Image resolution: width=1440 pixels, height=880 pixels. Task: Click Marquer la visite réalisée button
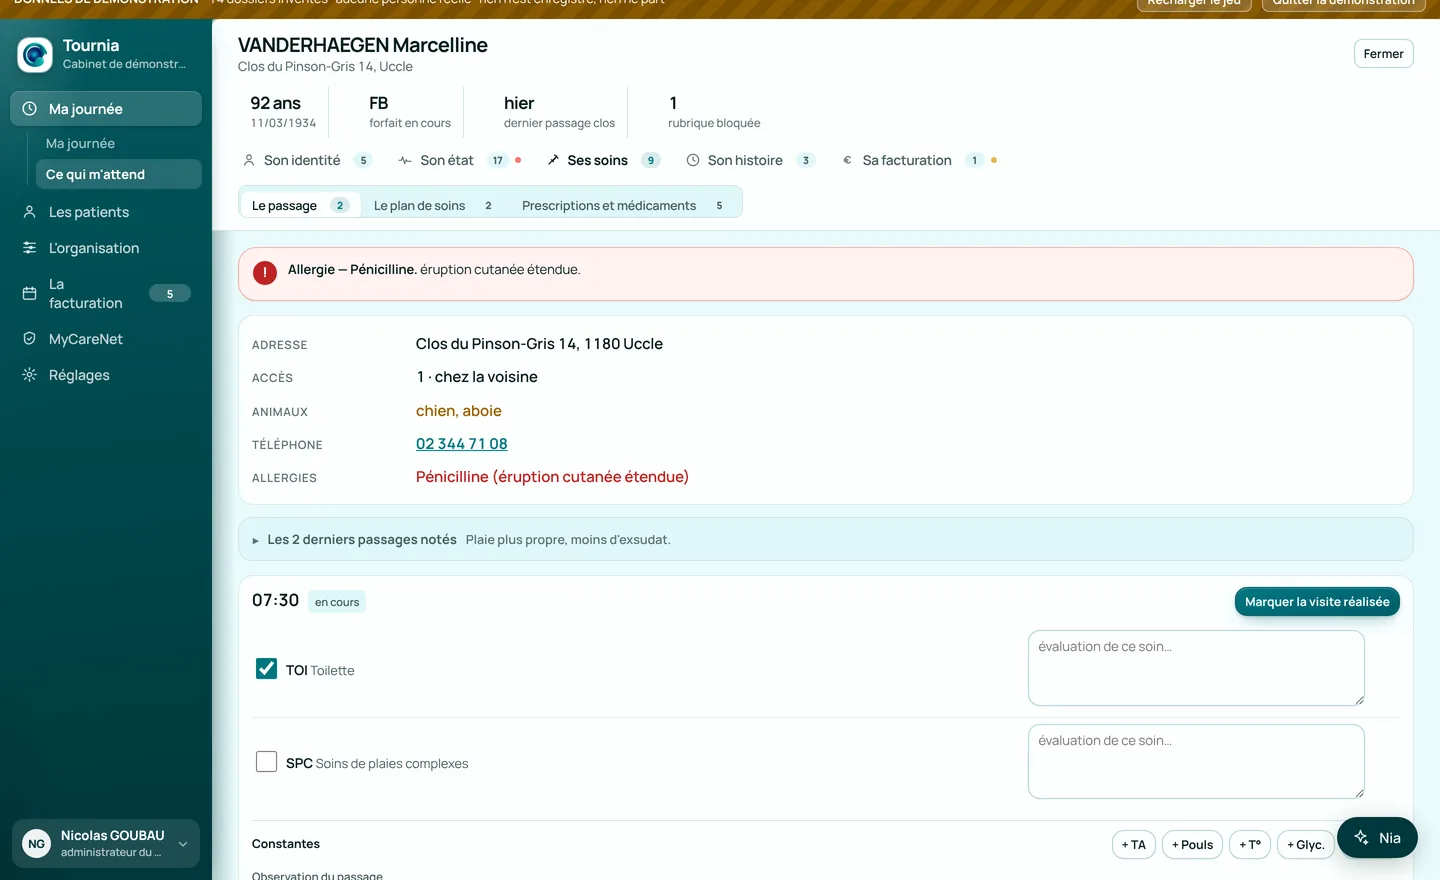(x=1317, y=602)
